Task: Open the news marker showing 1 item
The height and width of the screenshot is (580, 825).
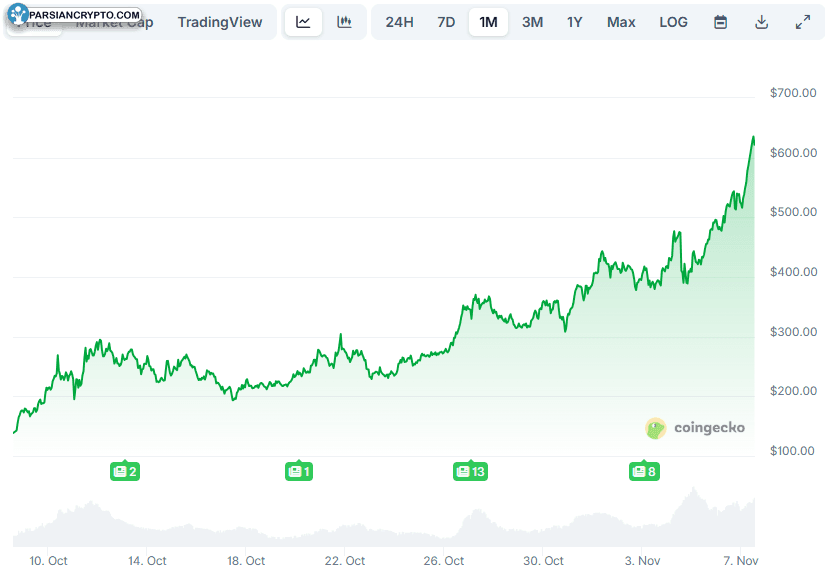Action: (299, 471)
